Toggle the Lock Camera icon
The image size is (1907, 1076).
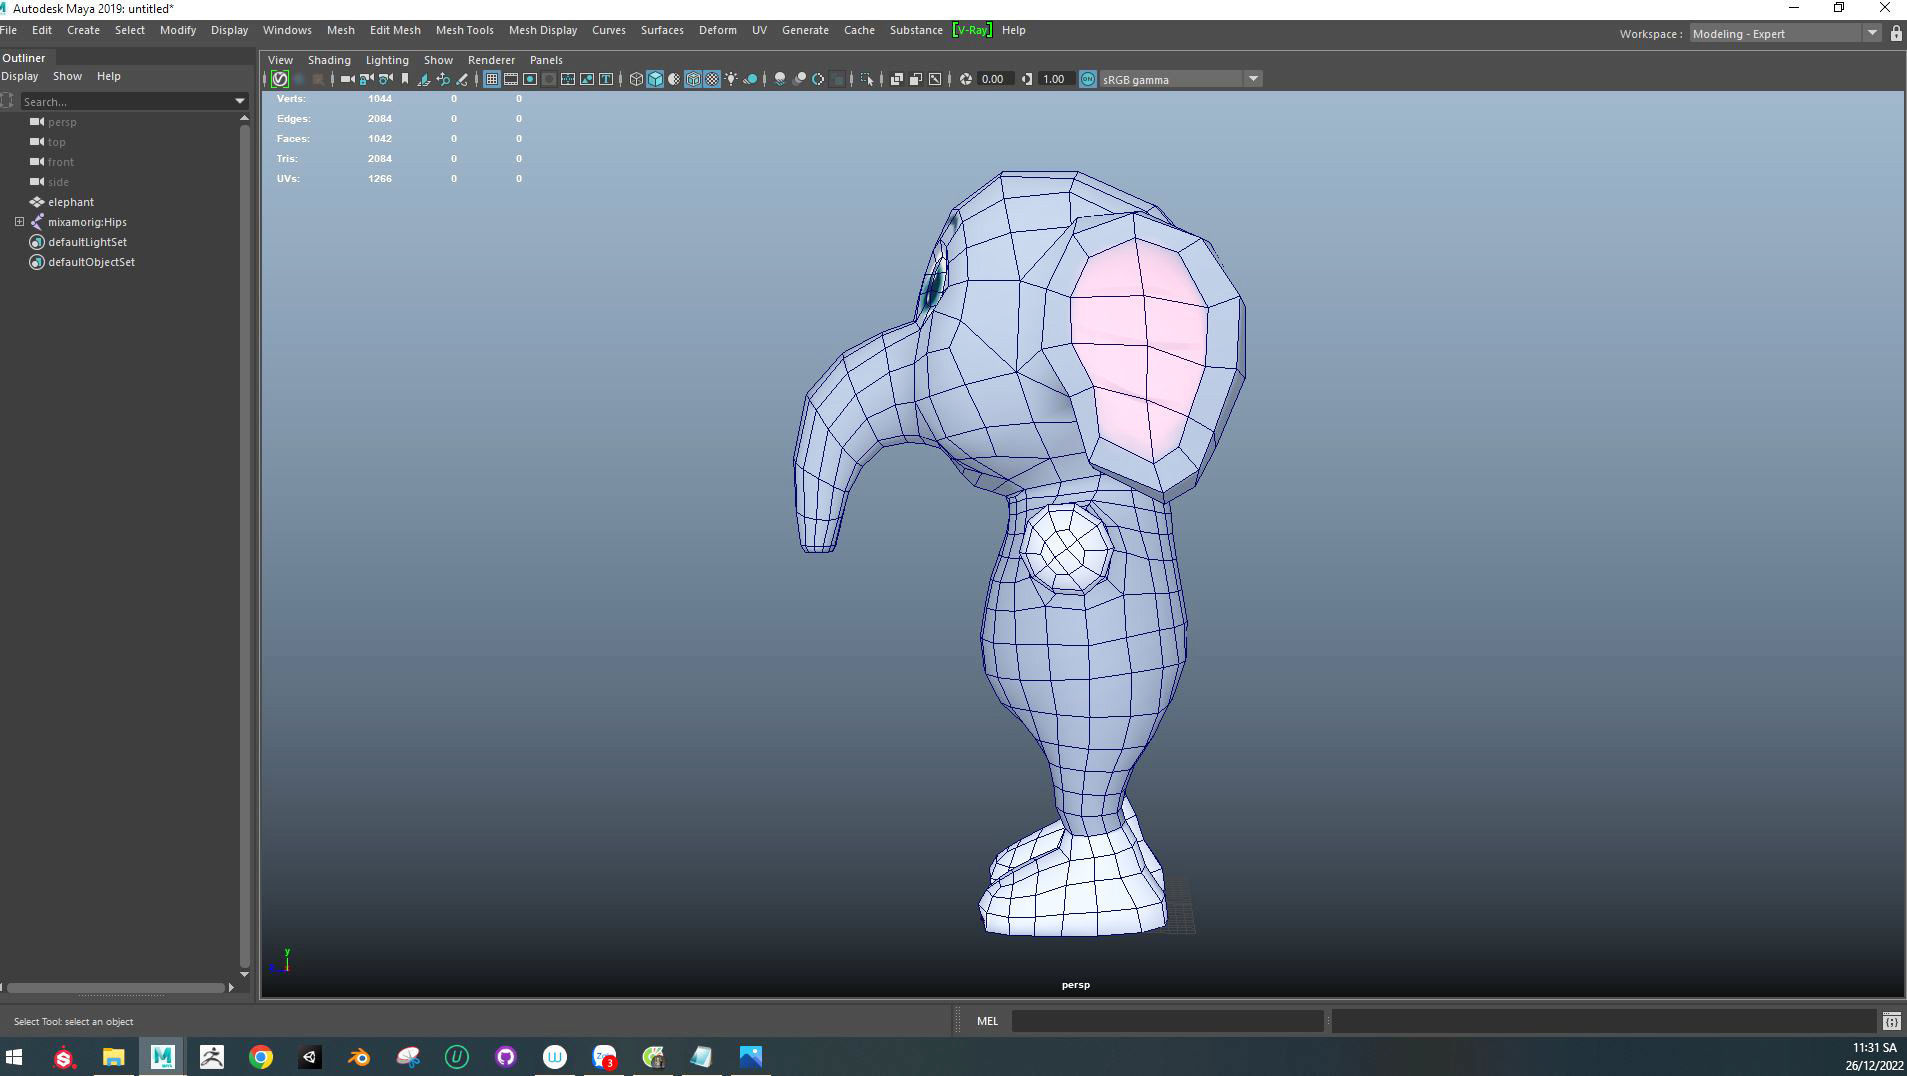(366, 79)
